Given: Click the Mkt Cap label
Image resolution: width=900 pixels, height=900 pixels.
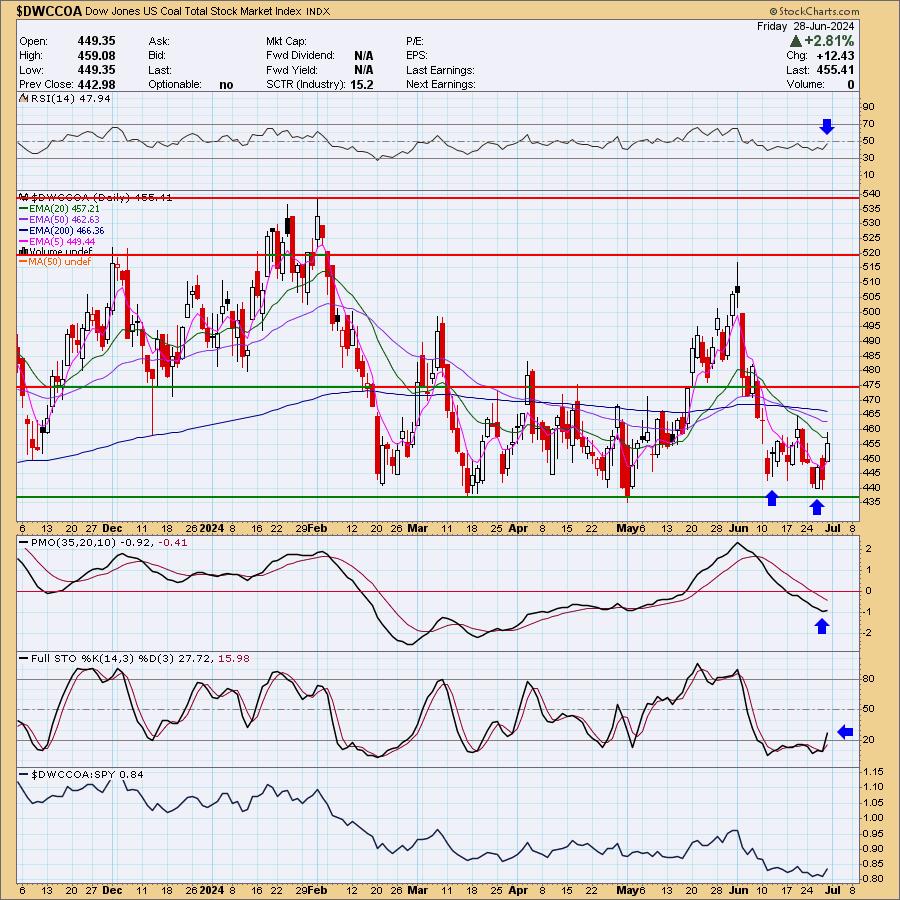Looking at the screenshot, I should point(286,41).
